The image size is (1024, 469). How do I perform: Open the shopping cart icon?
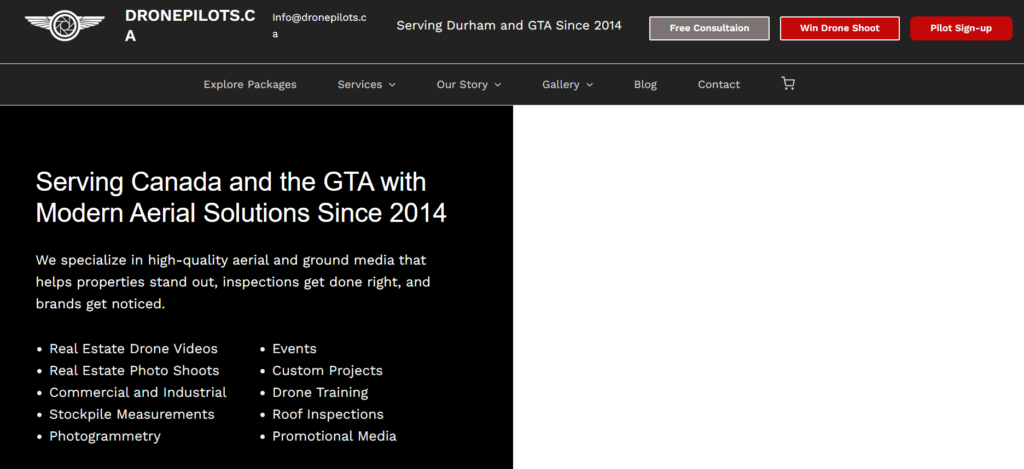[x=788, y=84]
